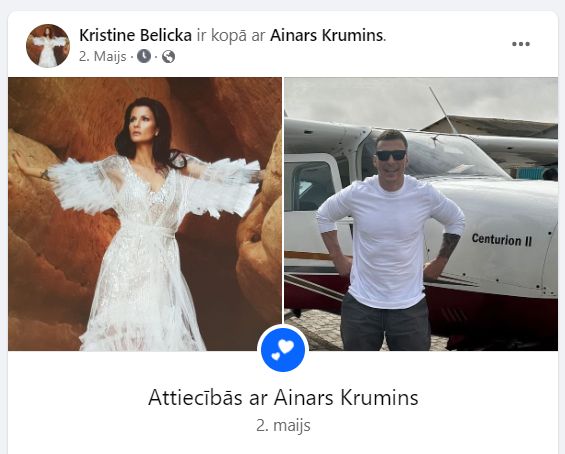Click the "2. Maijs" post timestamp

point(103,57)
